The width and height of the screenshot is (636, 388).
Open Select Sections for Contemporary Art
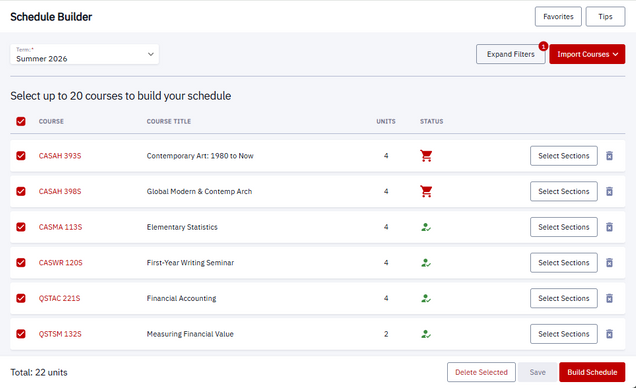pos(563,156)
